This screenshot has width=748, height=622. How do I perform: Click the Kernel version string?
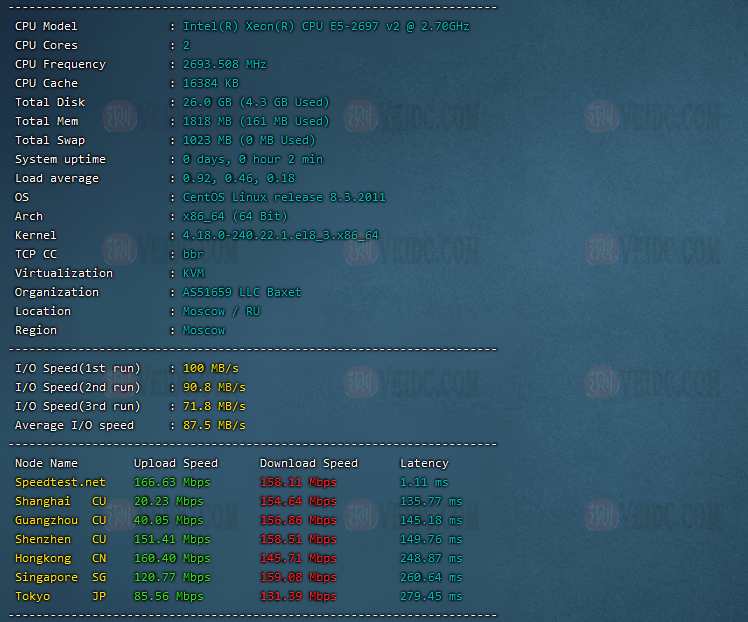pyautogui.click(x=280, y=235)
